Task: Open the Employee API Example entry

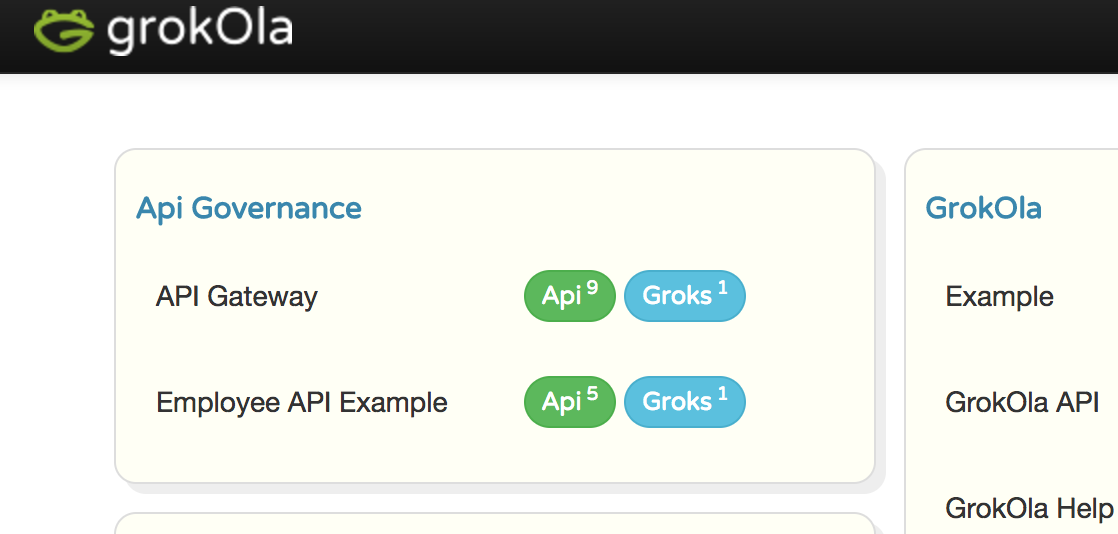Action: pyautogui.click(x=302, y=403)
